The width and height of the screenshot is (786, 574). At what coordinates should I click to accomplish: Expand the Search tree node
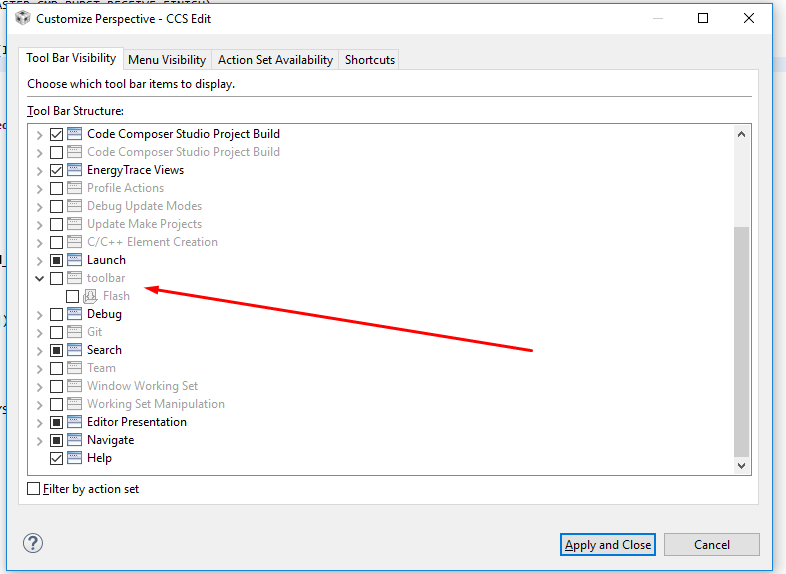click(40, 350)
